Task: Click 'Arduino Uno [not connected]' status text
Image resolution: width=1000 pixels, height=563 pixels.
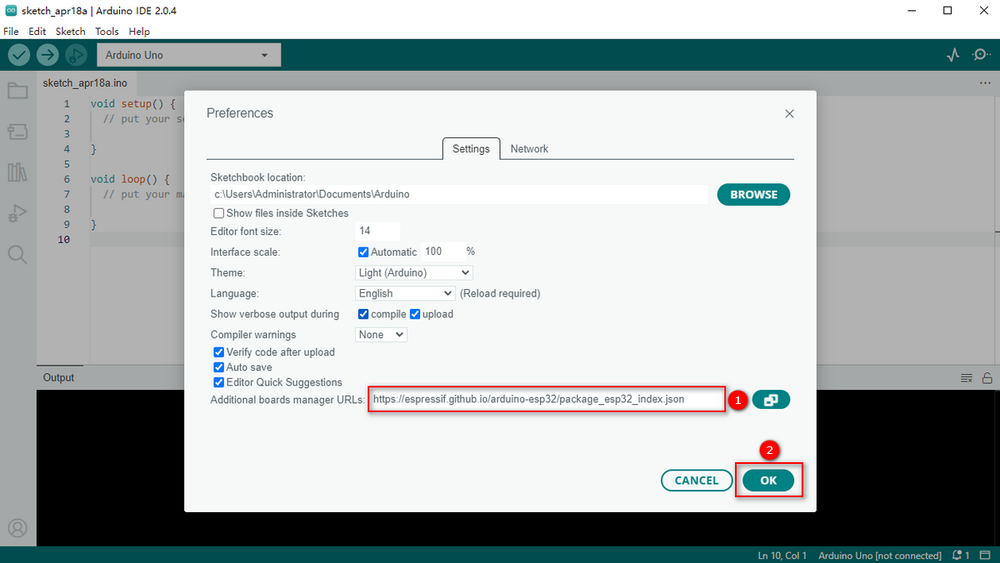Action: click(879, 555)
